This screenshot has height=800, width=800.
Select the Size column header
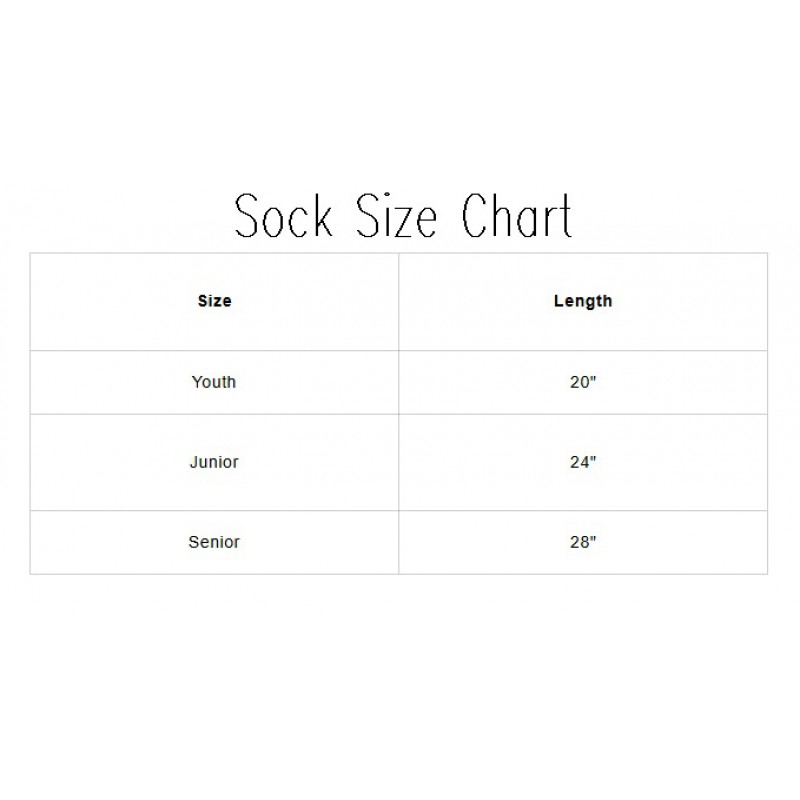tap(214, 301)
